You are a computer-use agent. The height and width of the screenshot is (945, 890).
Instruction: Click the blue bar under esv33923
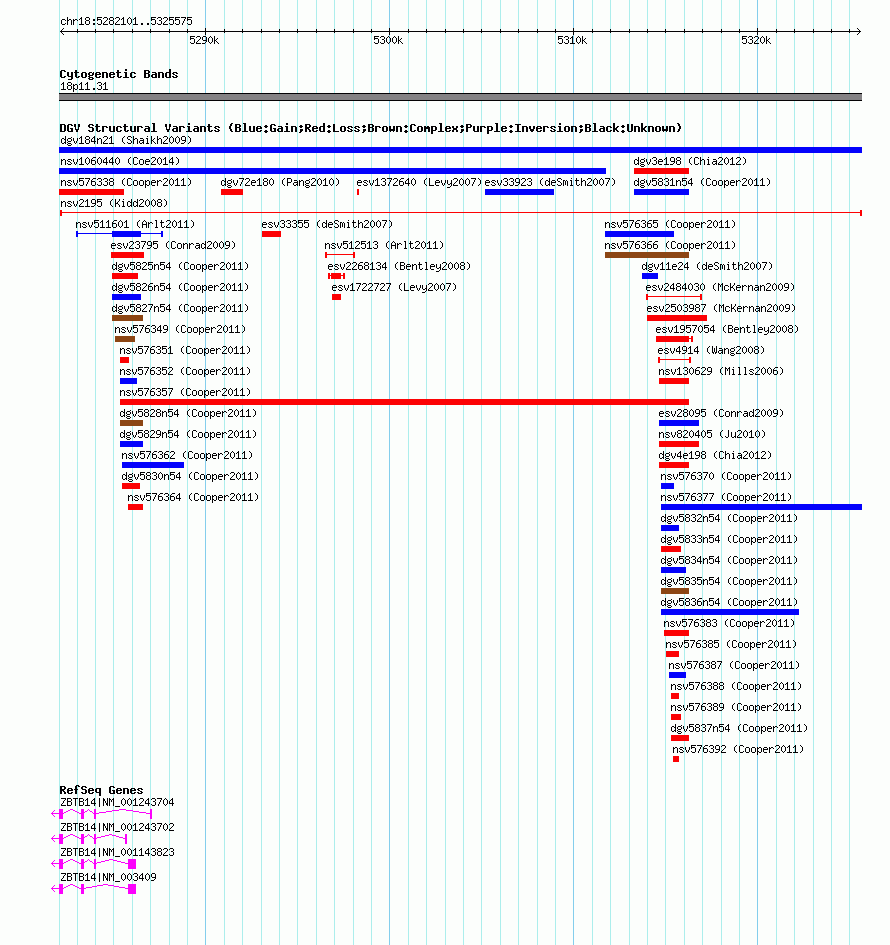(x=519, y=192)
